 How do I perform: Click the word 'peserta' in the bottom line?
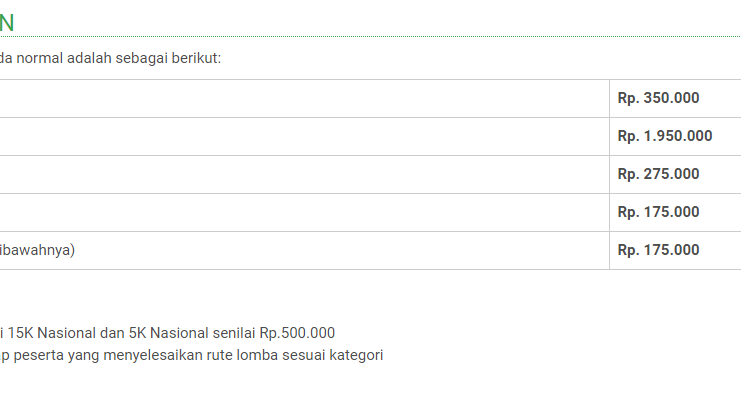[39, 355]
